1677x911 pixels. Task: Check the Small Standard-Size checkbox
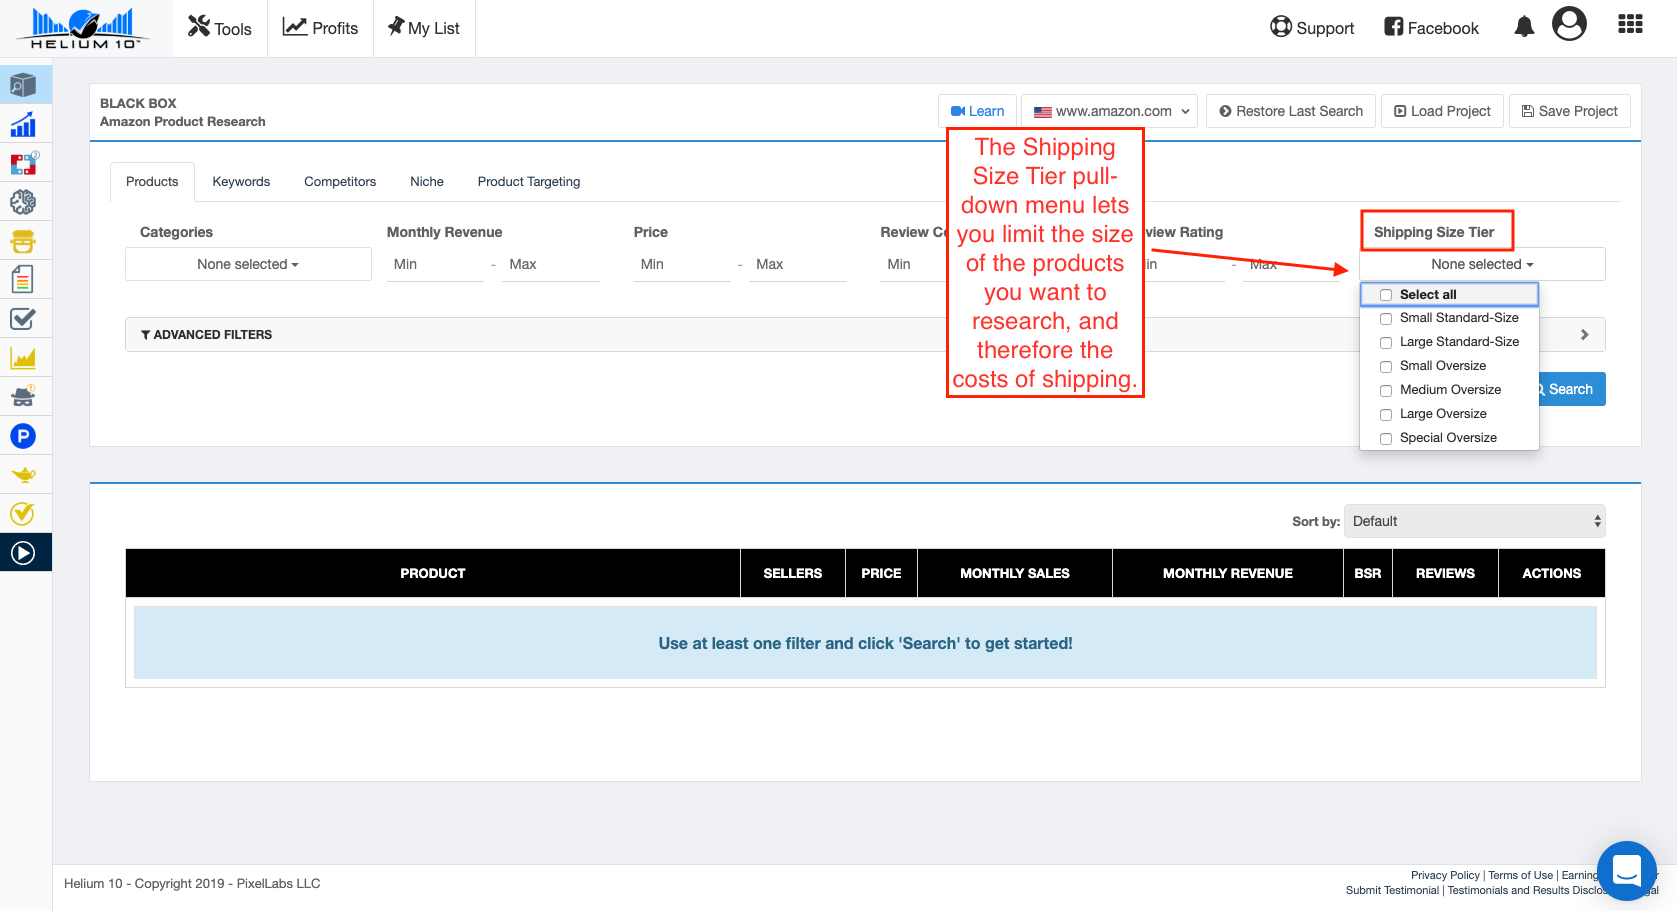coord(1386,319)
